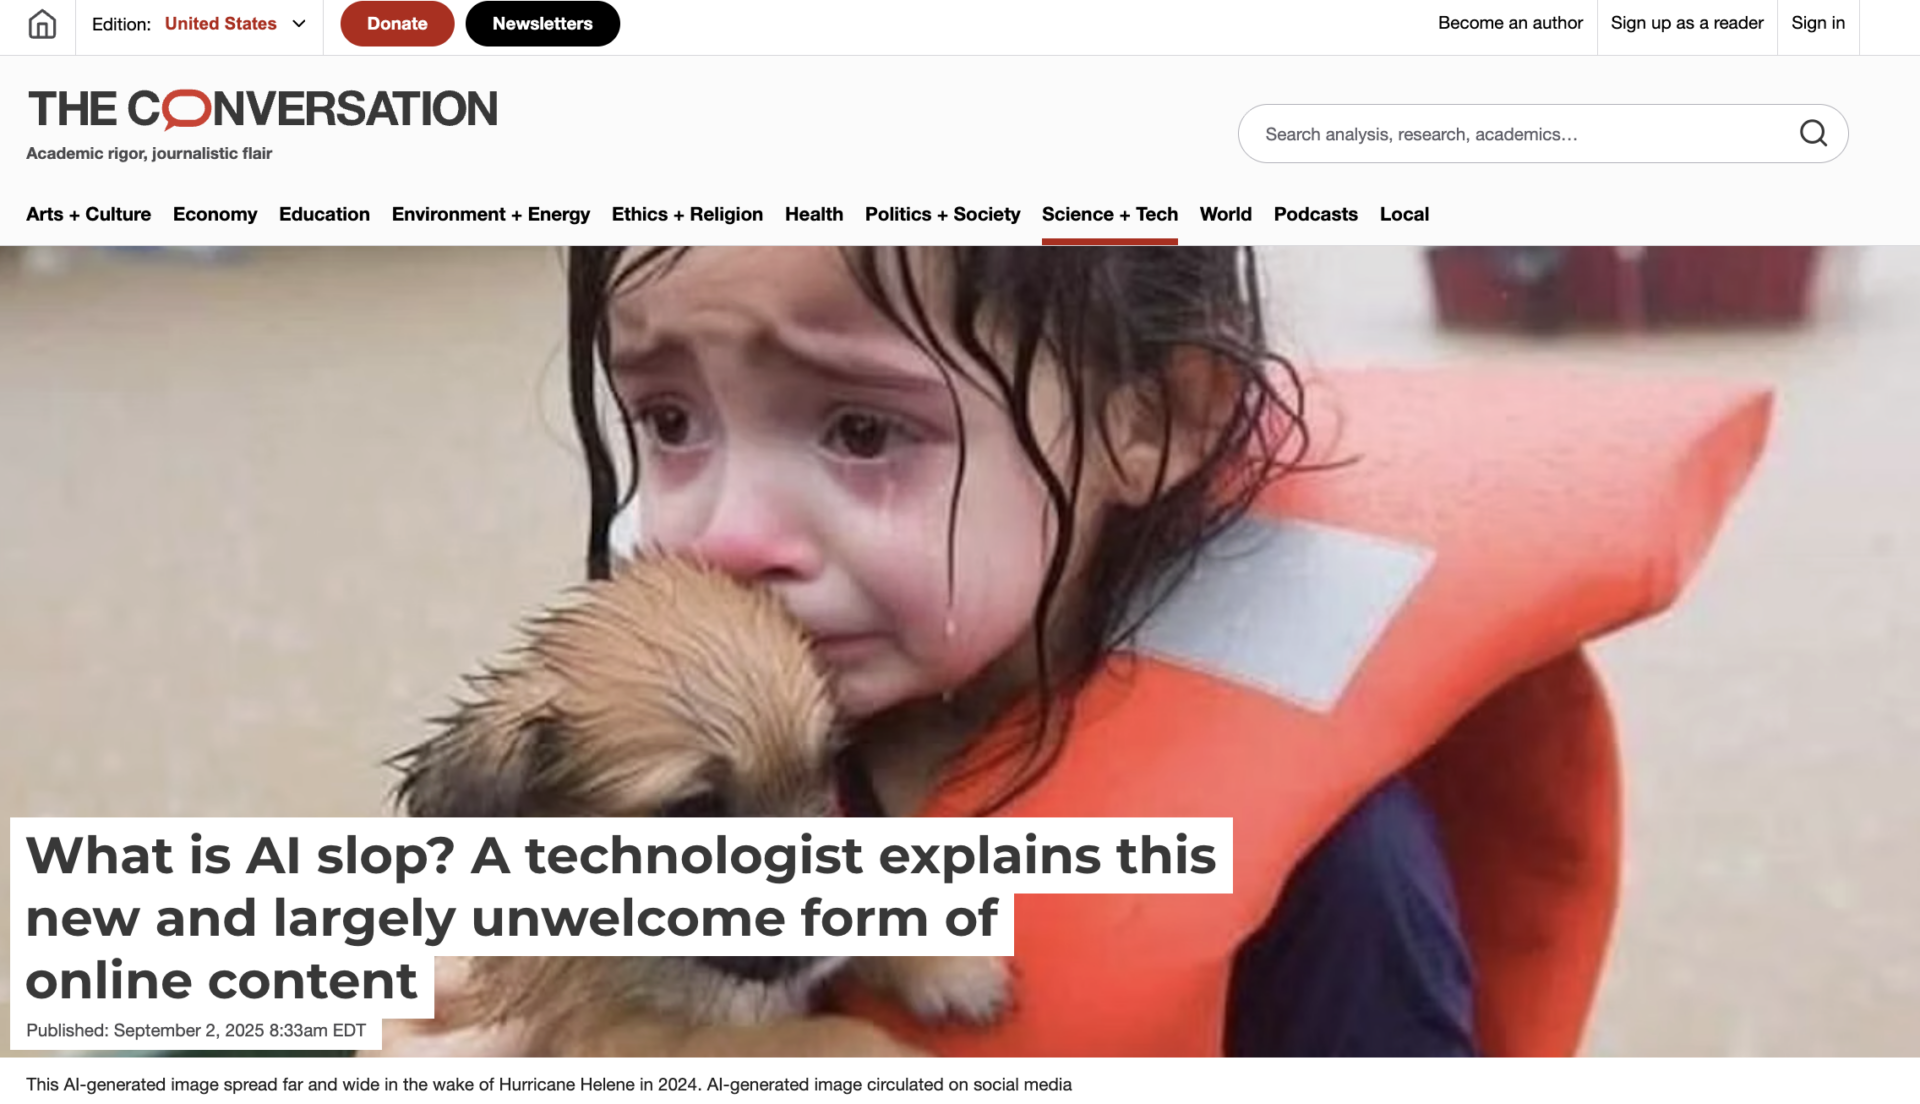
Task: Select Science + Tech tab
Action: point(1110,214)
